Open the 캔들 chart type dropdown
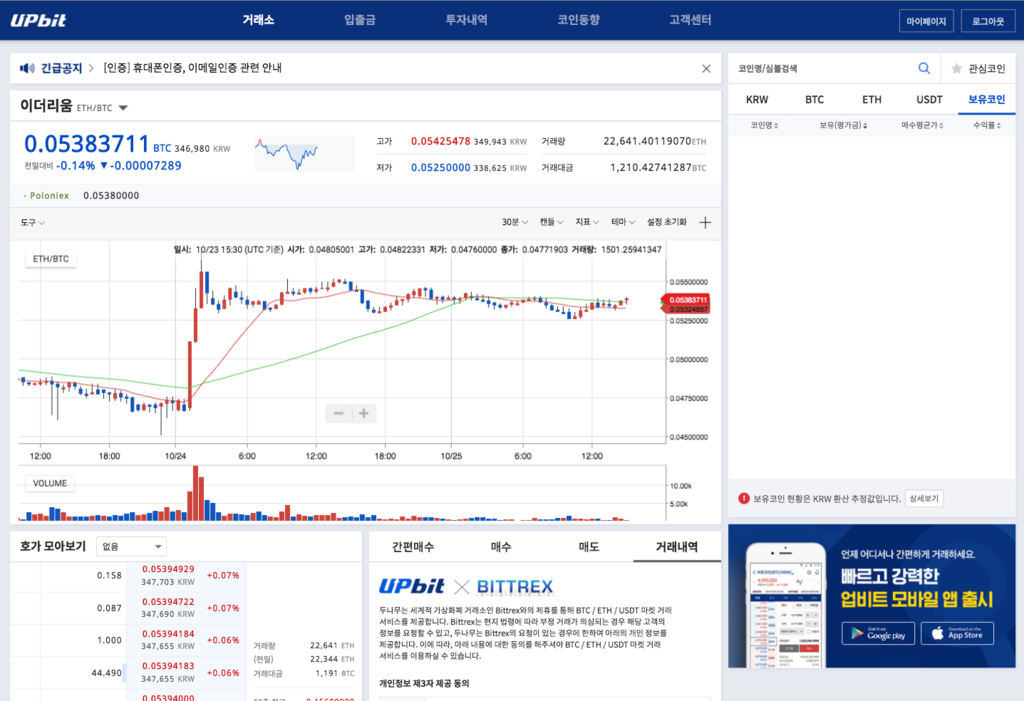1024x701 pixels. (x=551, y=222)
